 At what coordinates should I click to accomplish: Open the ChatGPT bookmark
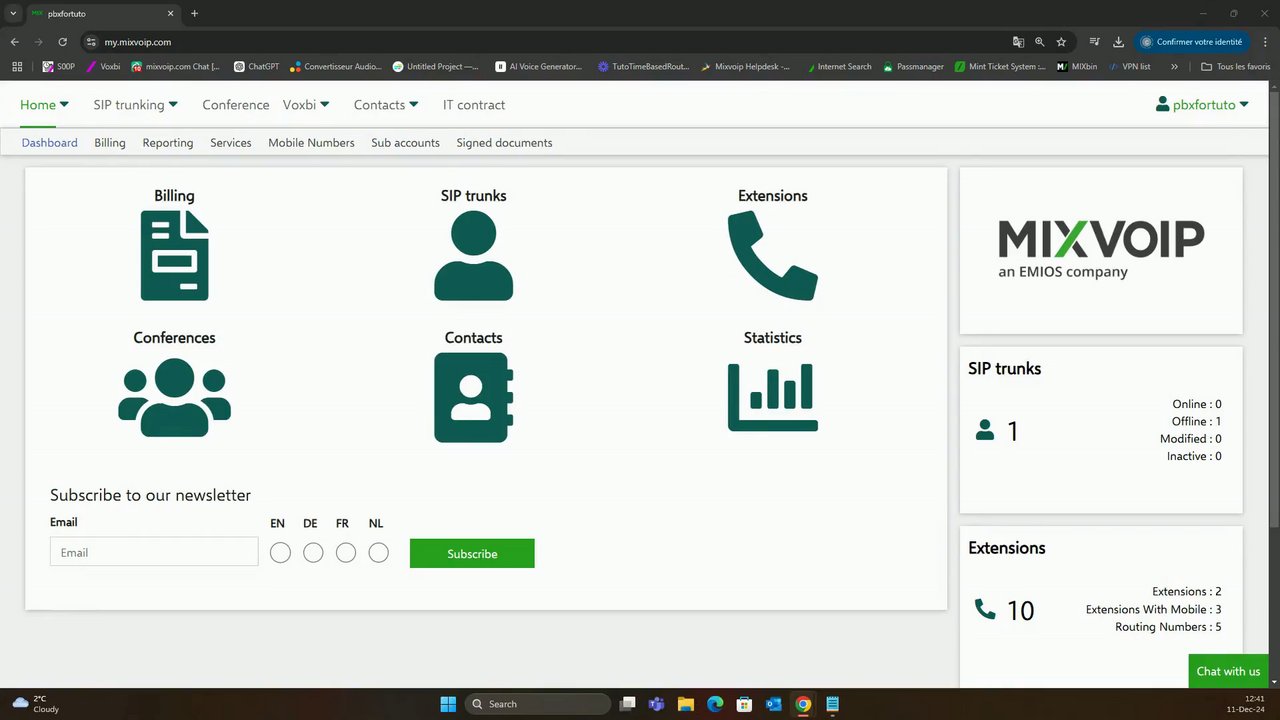click(257, 66)
